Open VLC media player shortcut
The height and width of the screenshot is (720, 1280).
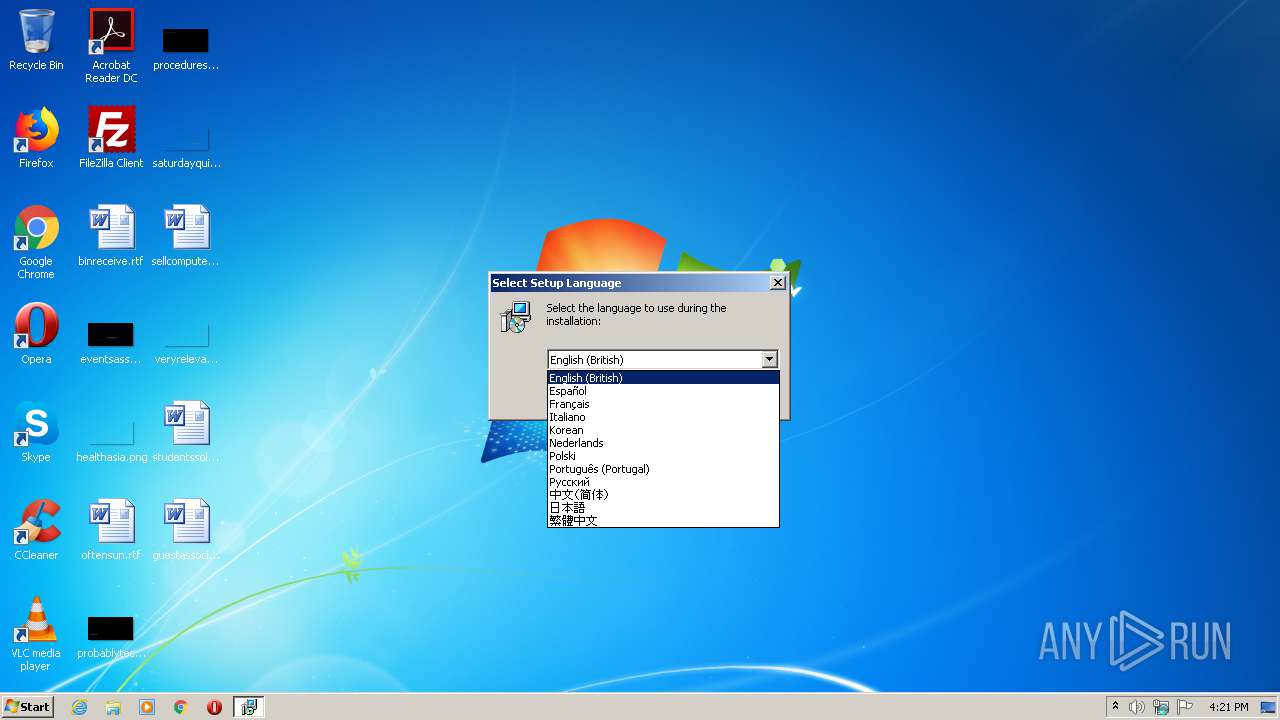coord(36,634)
